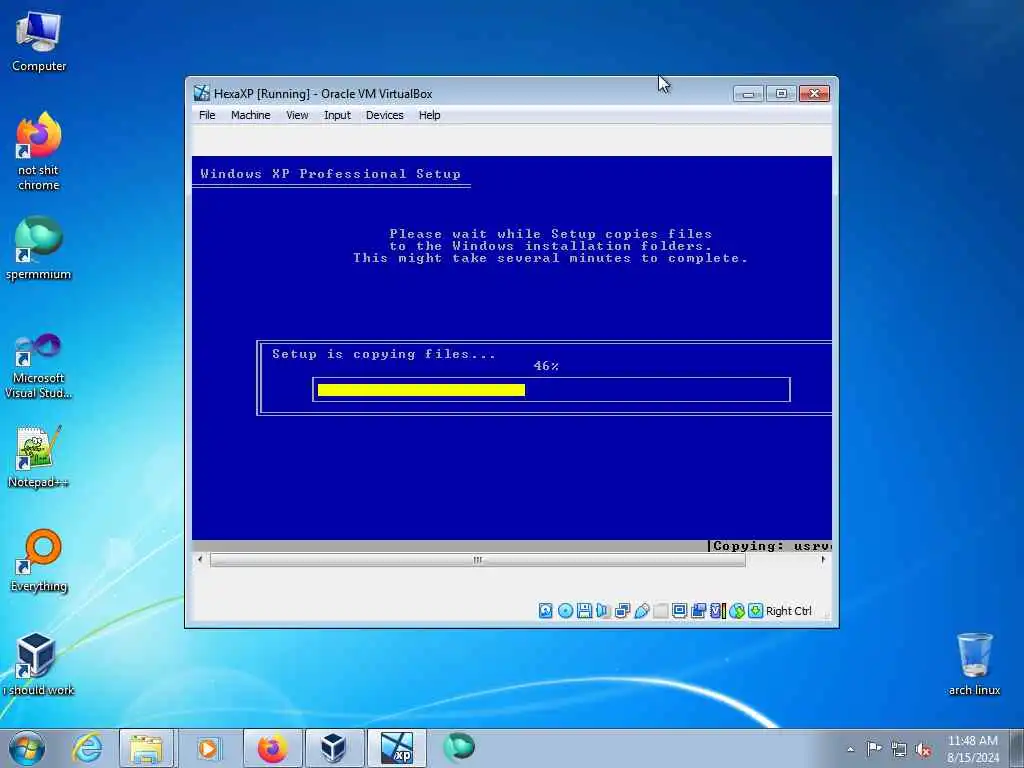Click the muted volume tray icon

coord(923,749)
